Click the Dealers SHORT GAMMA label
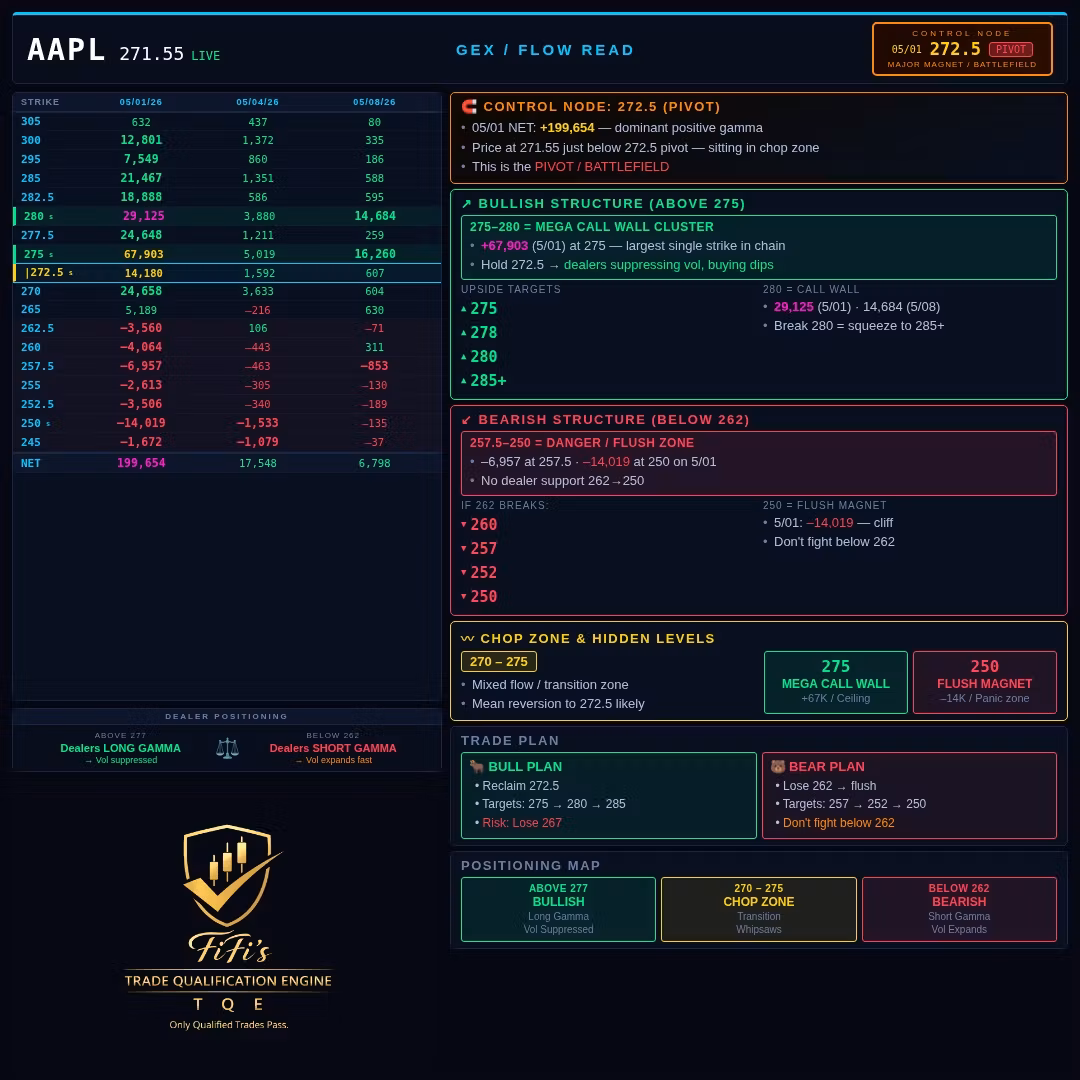The image size is (1080, 1080). click(x=333, y=748)
